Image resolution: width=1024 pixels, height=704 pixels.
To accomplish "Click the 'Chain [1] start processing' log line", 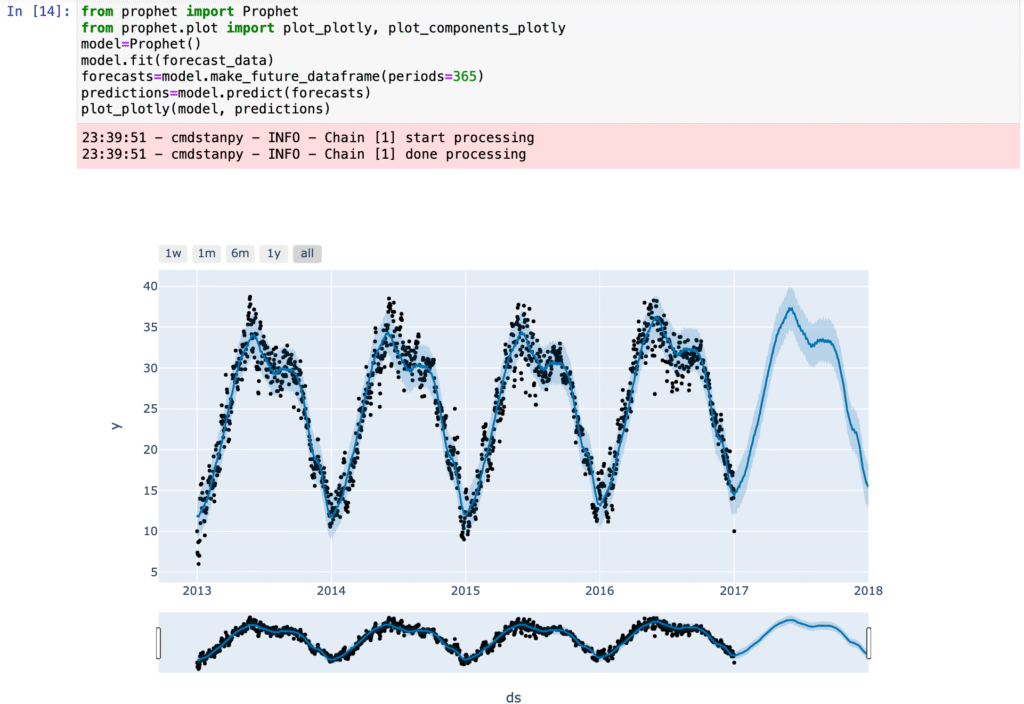I will pyautogui.click(x=308, y=138).
